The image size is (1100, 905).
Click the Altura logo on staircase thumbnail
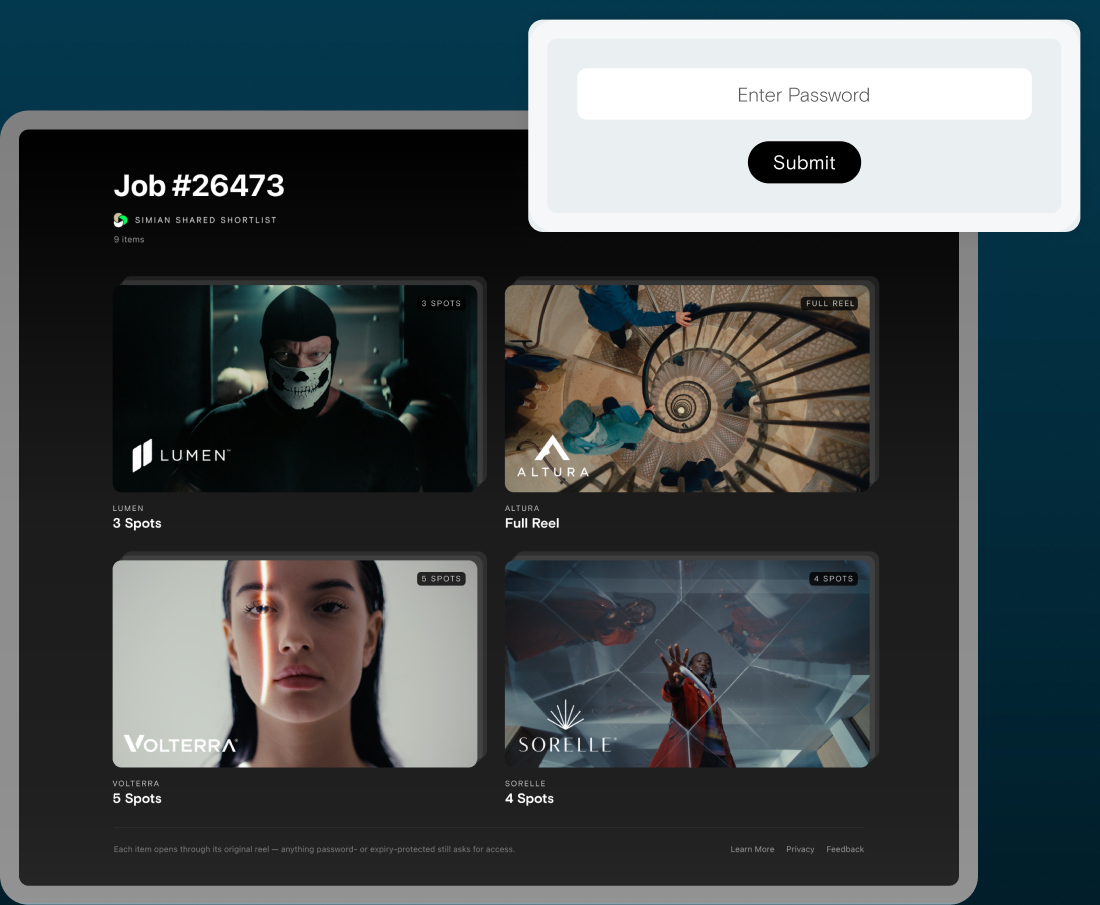pos(553,457)
